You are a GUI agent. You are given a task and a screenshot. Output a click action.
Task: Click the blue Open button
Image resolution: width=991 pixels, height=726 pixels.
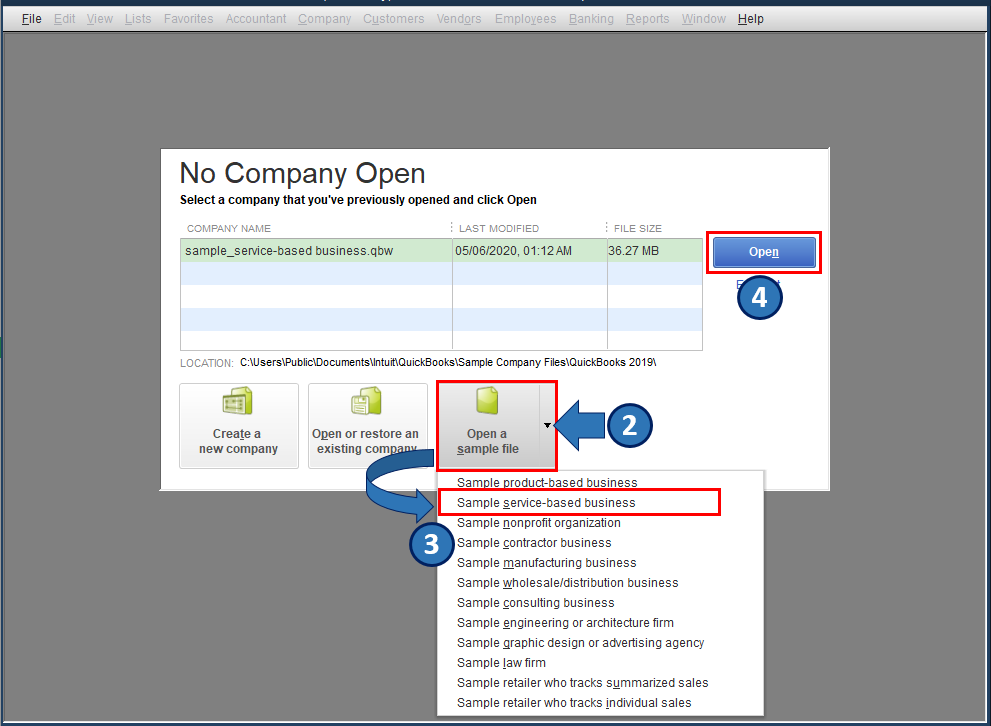point(763,252)
